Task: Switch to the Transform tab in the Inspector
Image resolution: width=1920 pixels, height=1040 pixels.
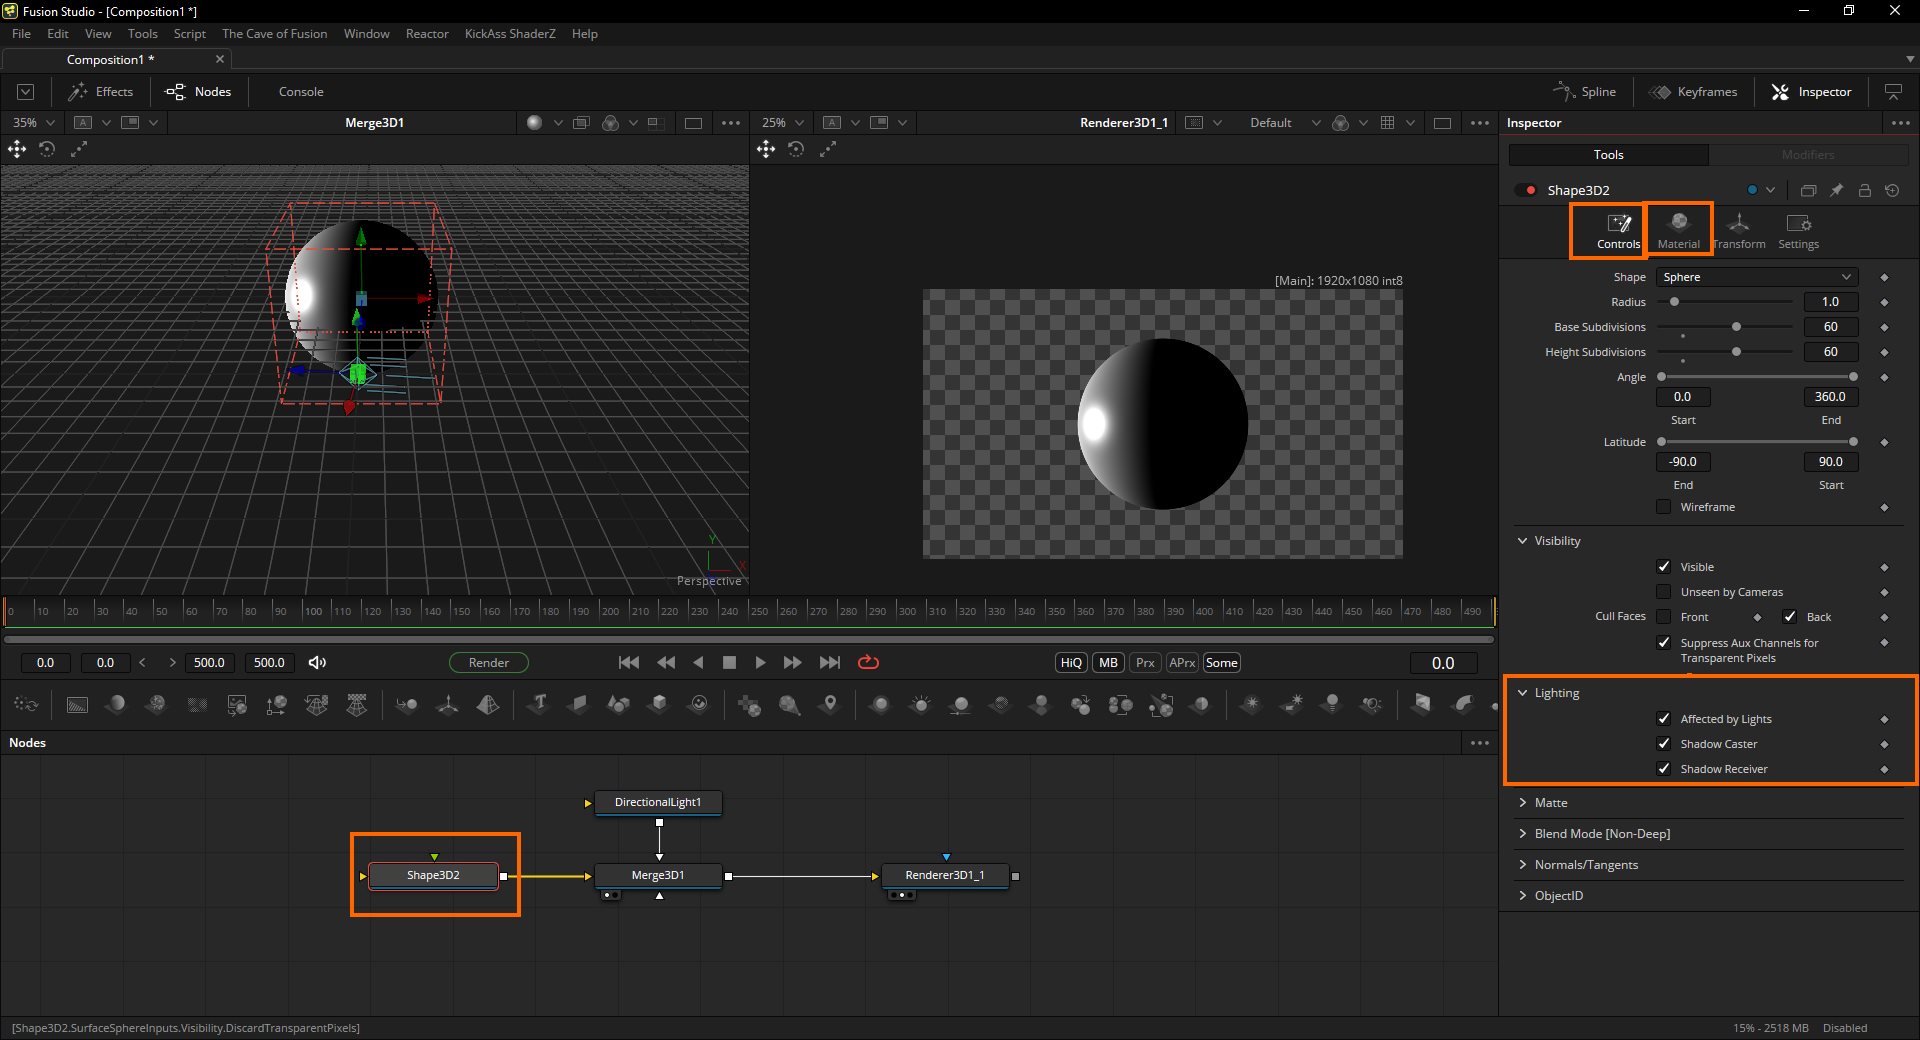Action: coord(1739,231)
